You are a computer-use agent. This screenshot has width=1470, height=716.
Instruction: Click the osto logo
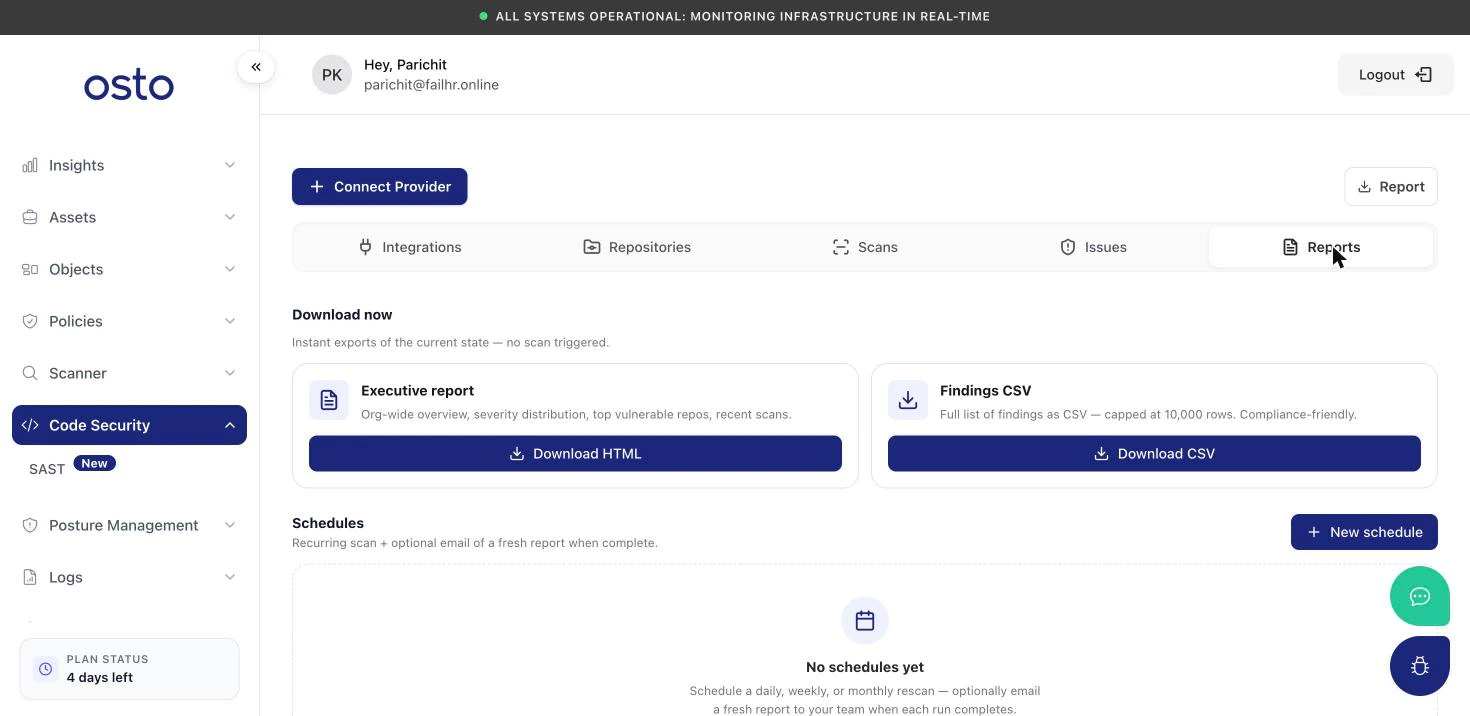pos(129,86)
